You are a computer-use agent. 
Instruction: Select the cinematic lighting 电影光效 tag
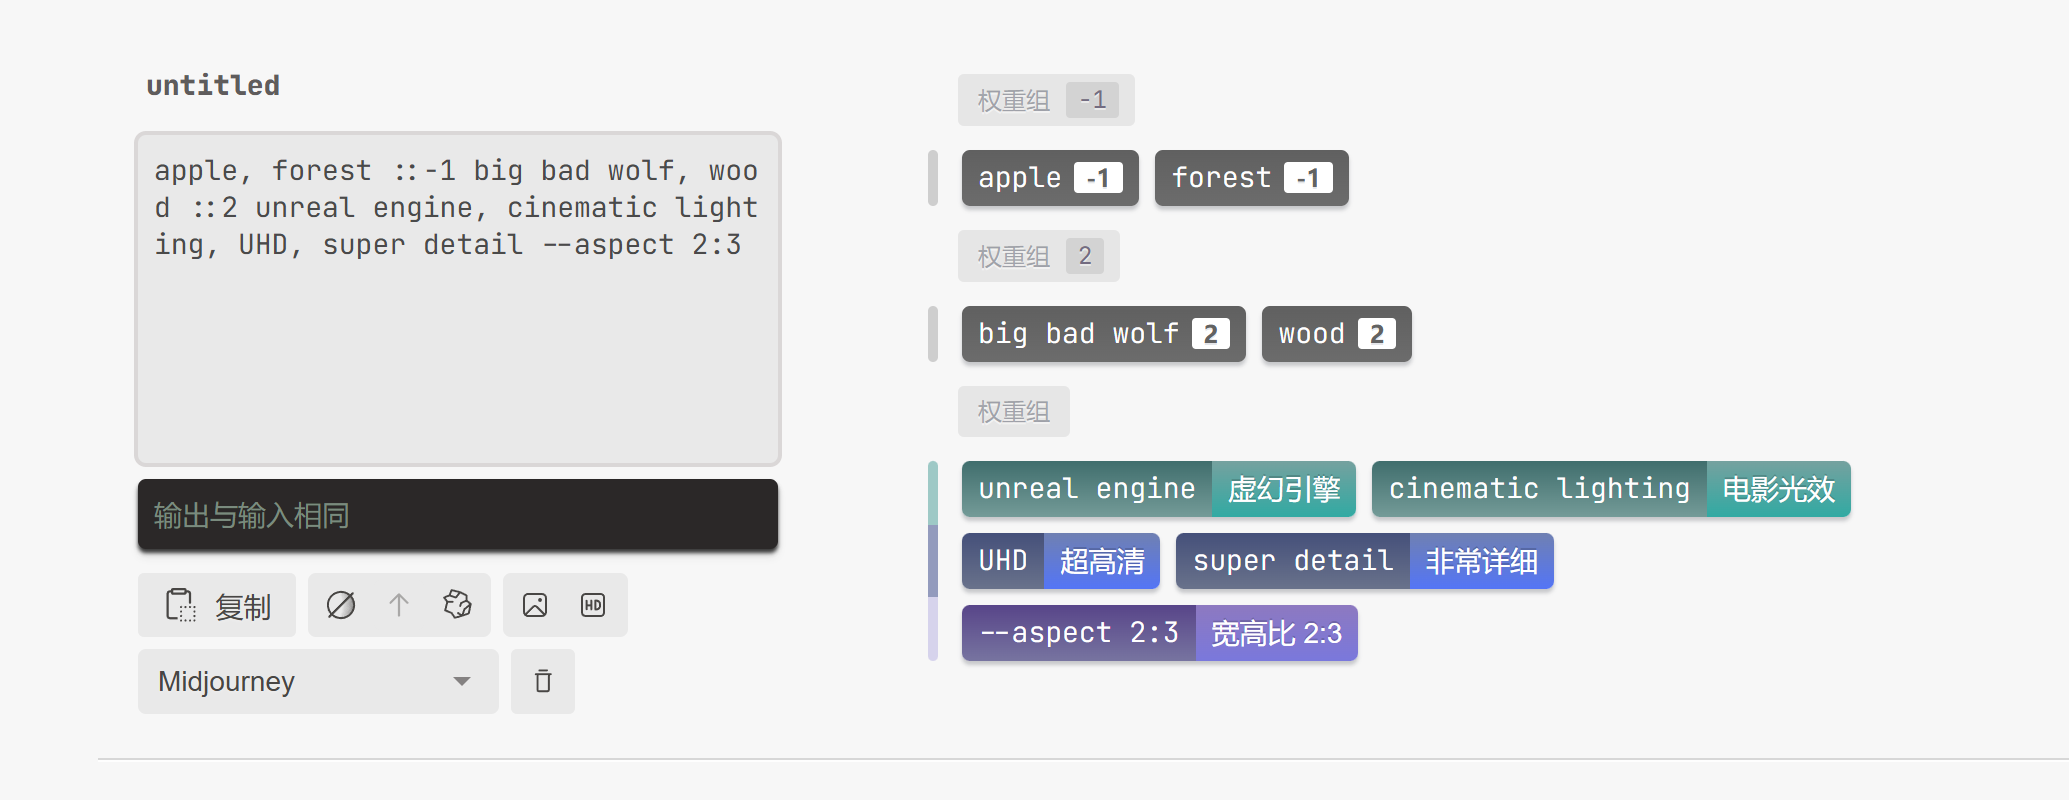(x=1609, y=489)
